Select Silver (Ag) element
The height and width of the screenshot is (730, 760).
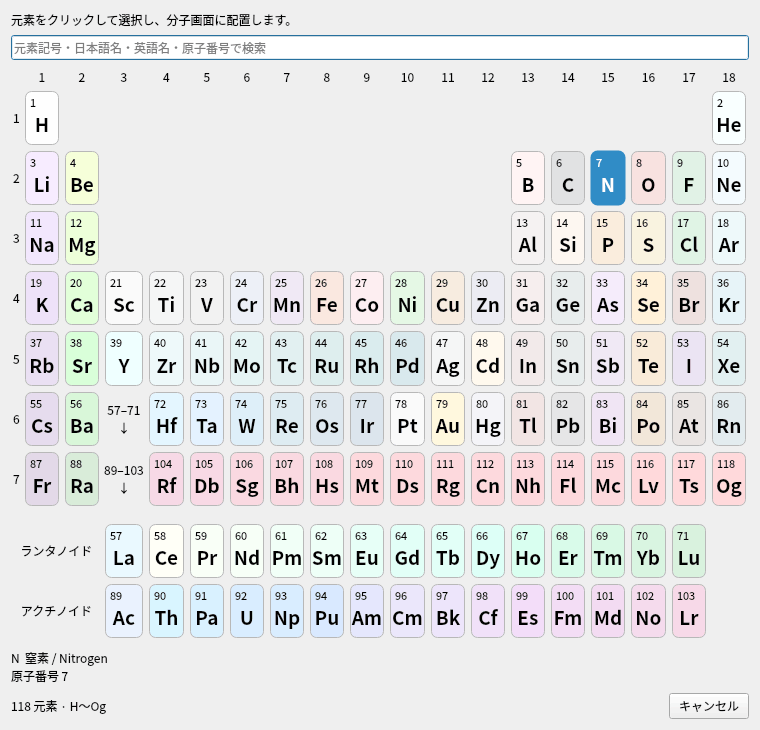click(x=448, y=359)
